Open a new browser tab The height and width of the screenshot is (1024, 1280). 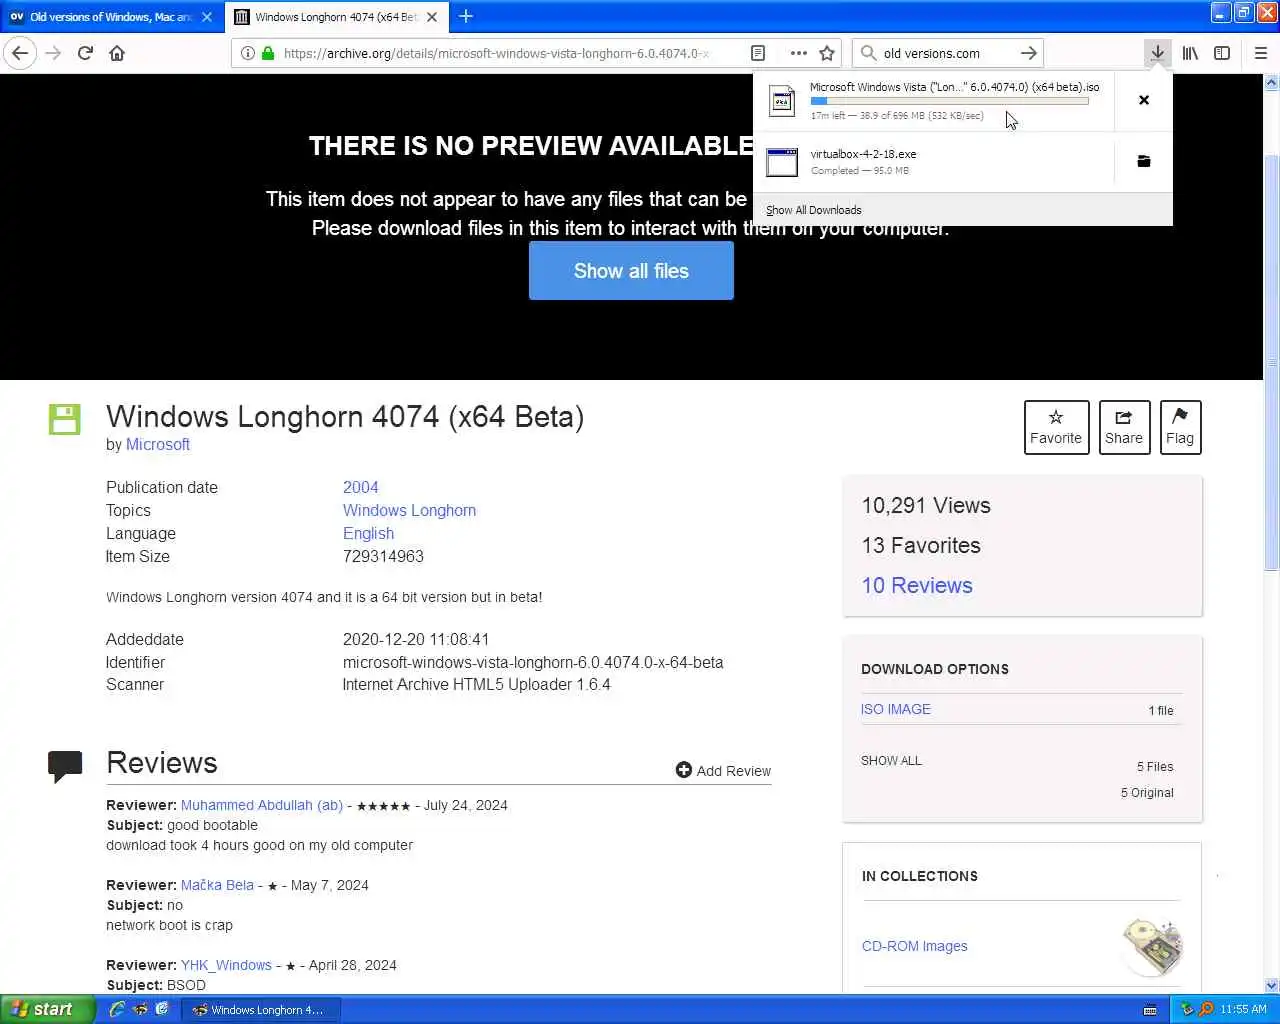(x=466, y=16)
